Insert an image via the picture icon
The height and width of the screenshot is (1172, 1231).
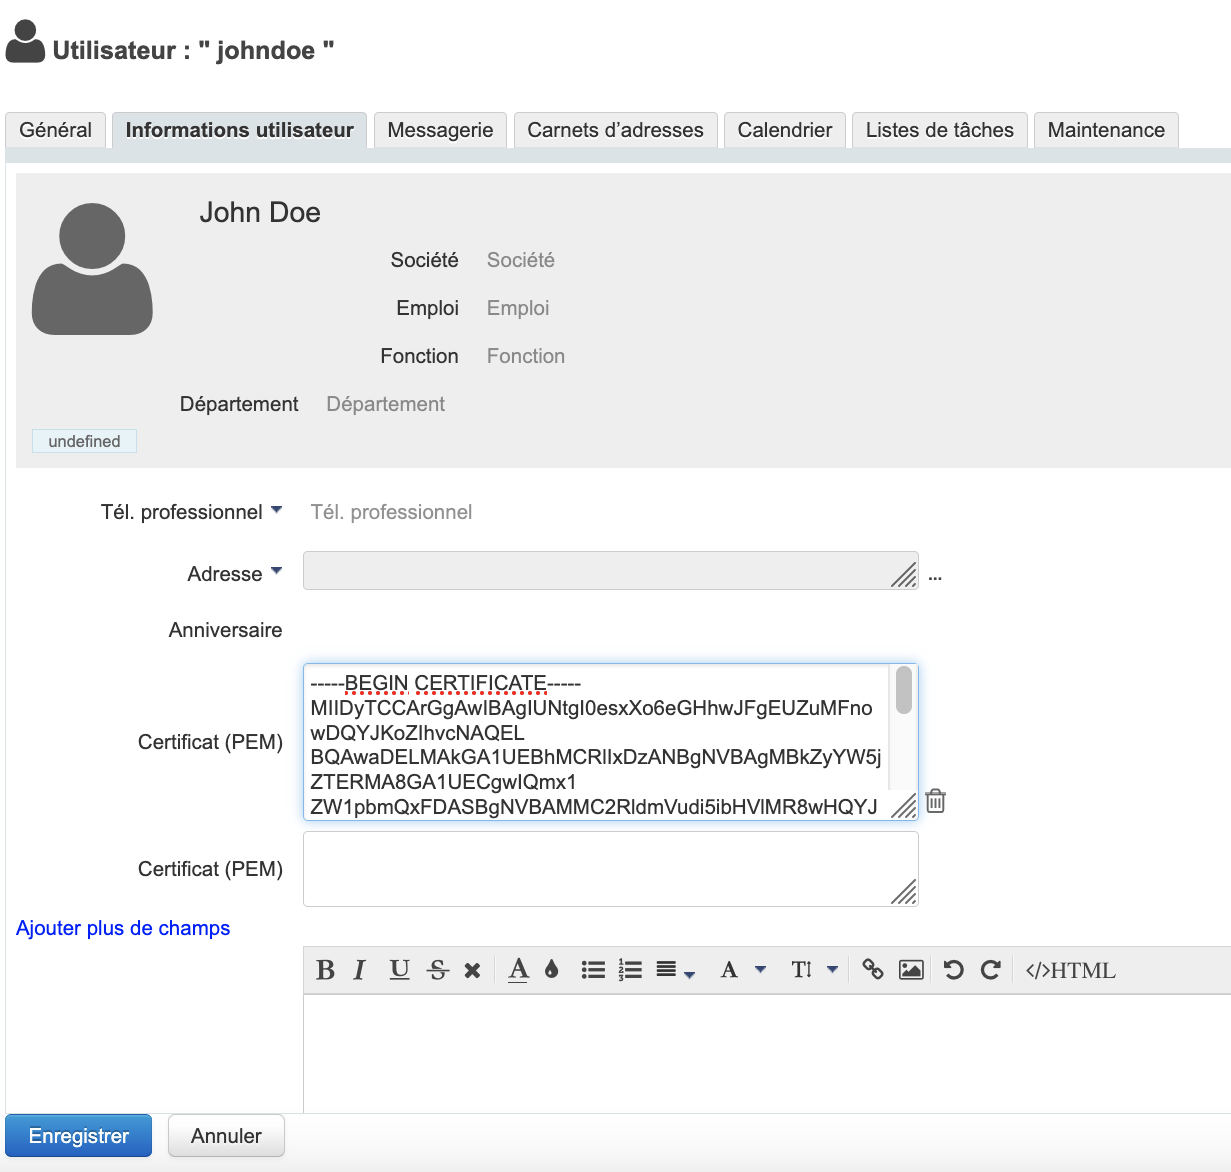tap(911, 970)
